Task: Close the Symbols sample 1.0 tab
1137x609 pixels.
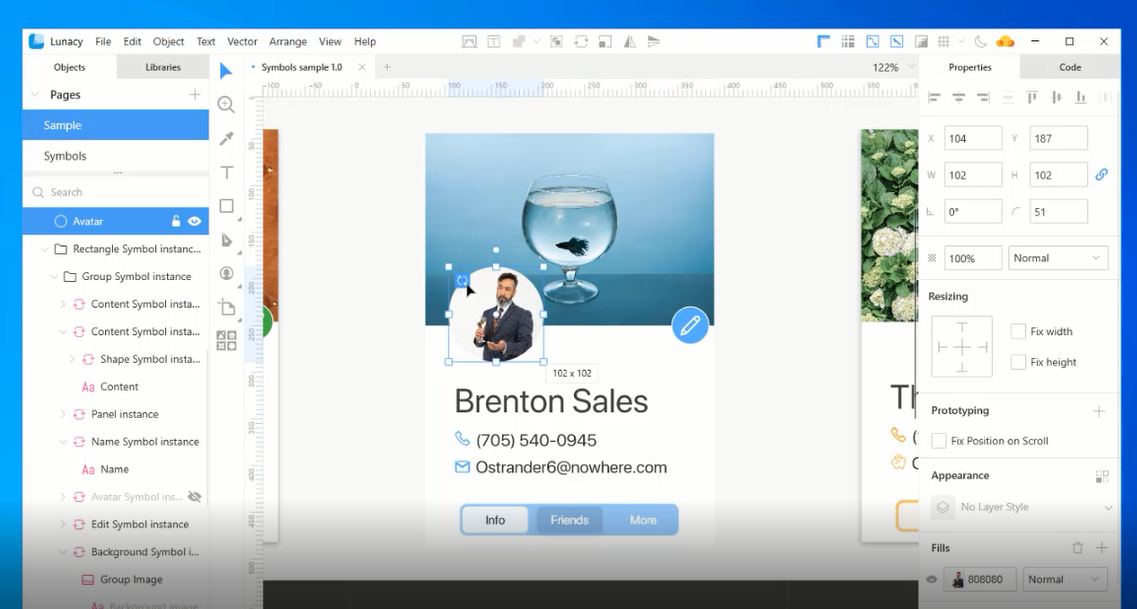Action: [x=362, y=67]
